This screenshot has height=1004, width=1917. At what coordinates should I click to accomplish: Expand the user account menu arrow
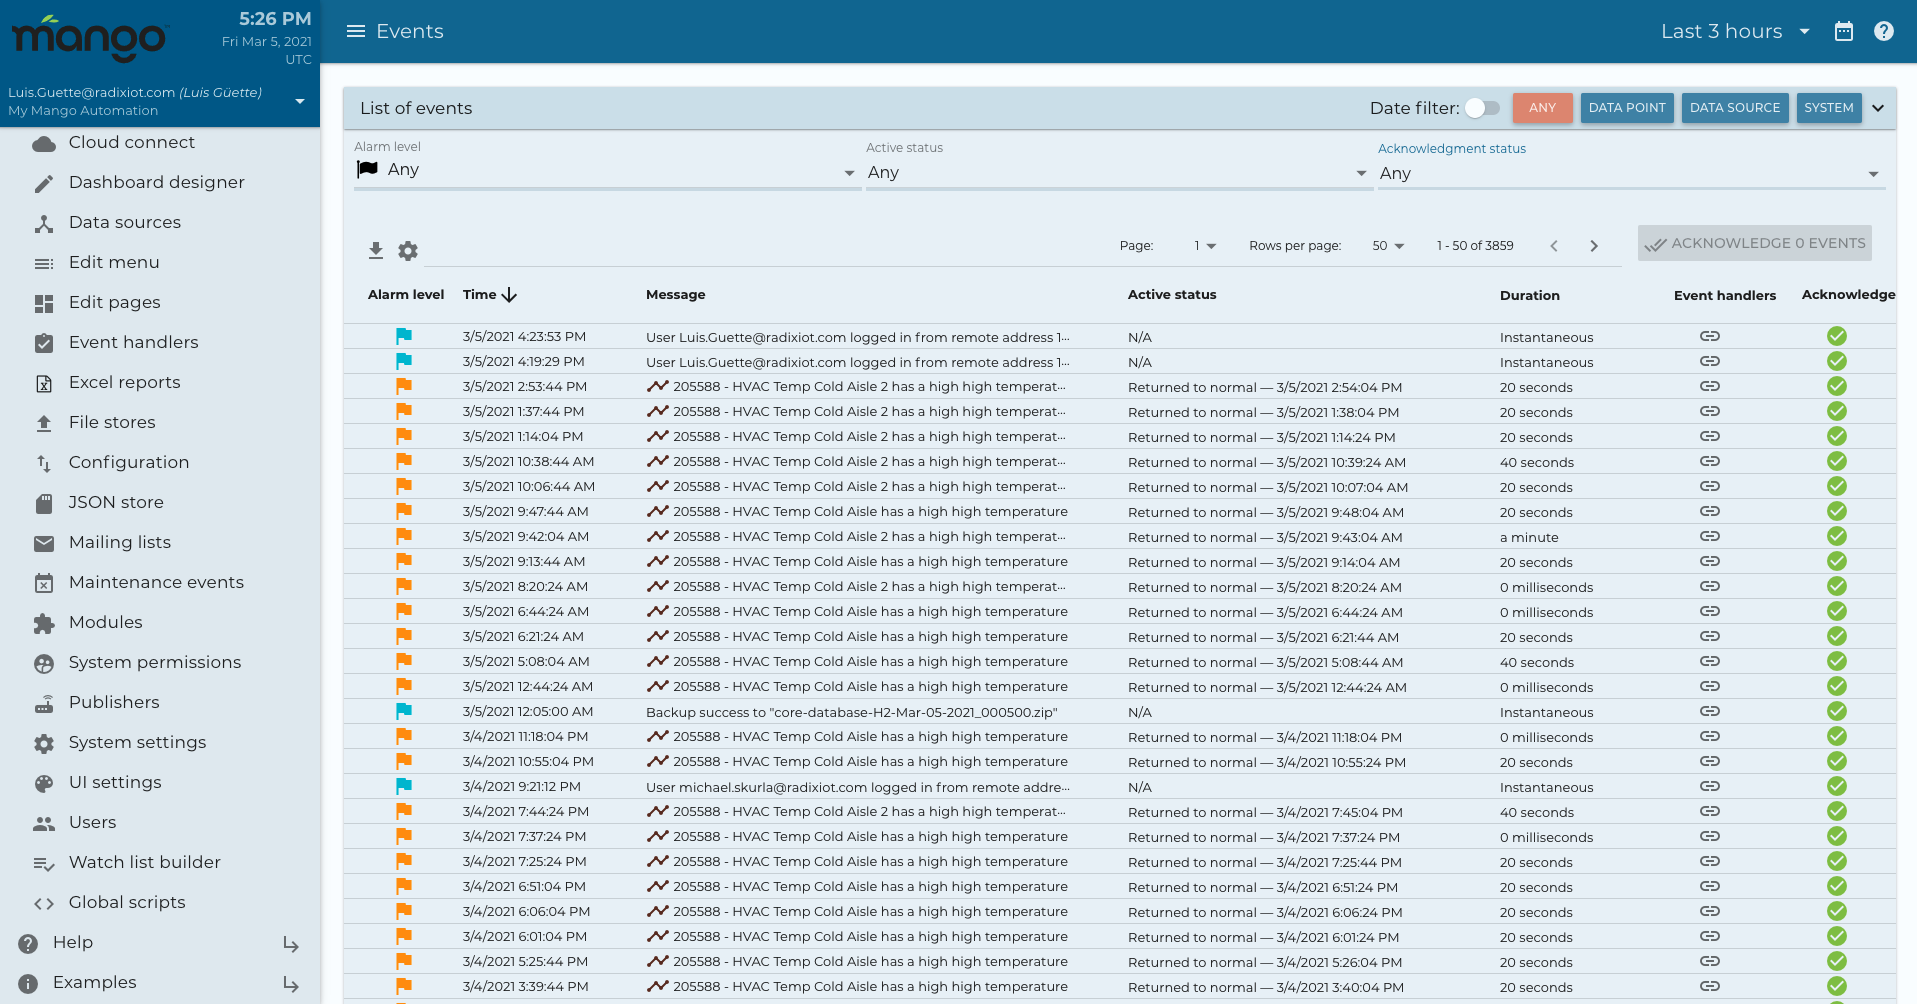coord(300,101)
